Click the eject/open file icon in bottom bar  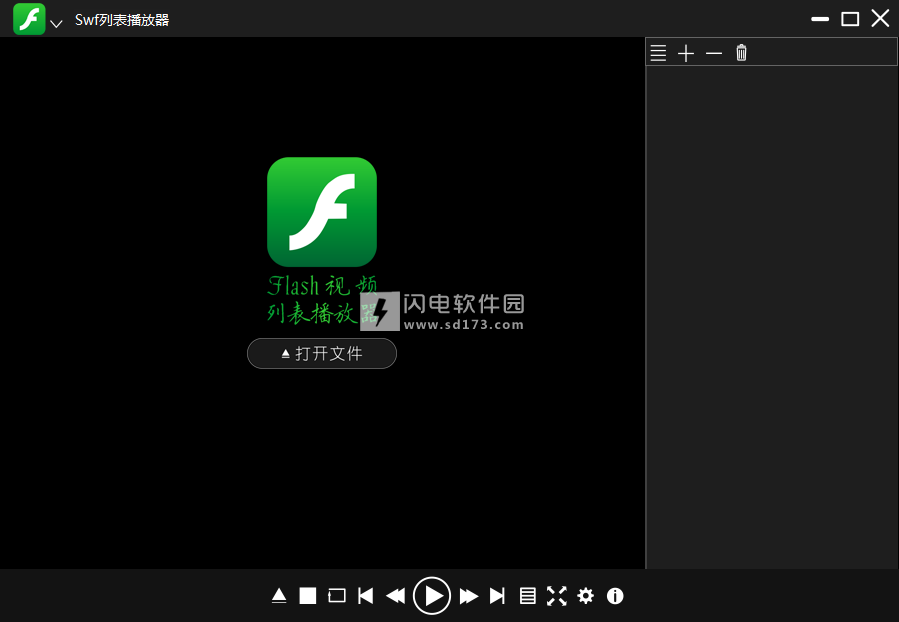click(x=279, y=596)
